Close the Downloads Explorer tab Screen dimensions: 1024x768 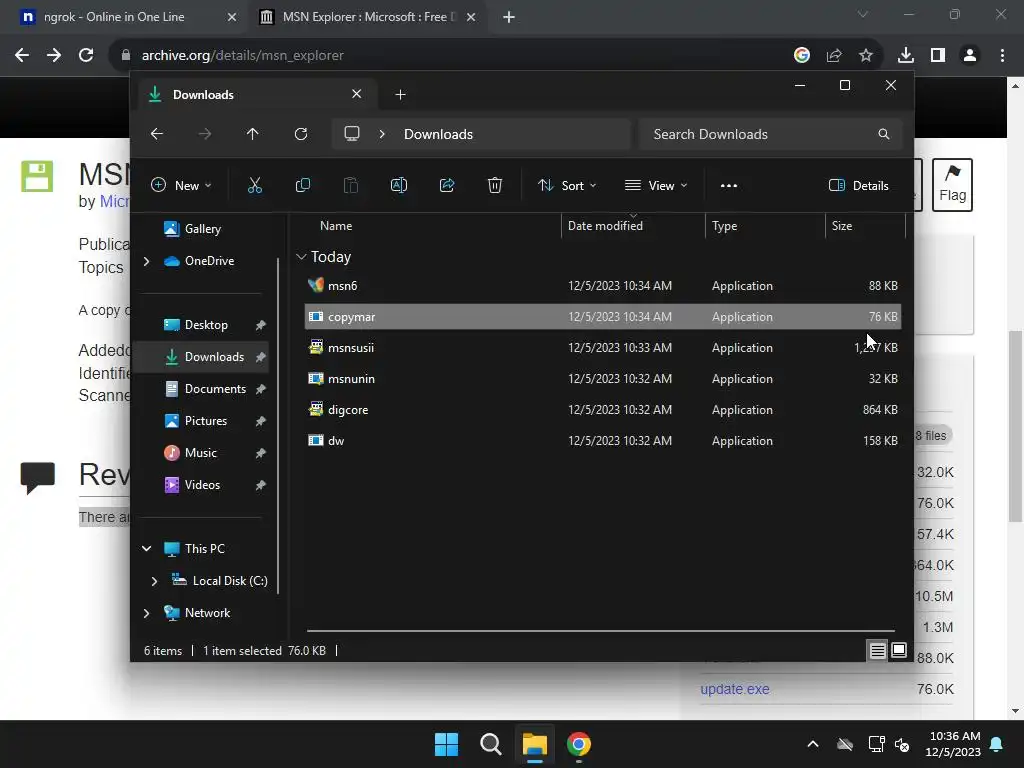(x=357, y=94)
